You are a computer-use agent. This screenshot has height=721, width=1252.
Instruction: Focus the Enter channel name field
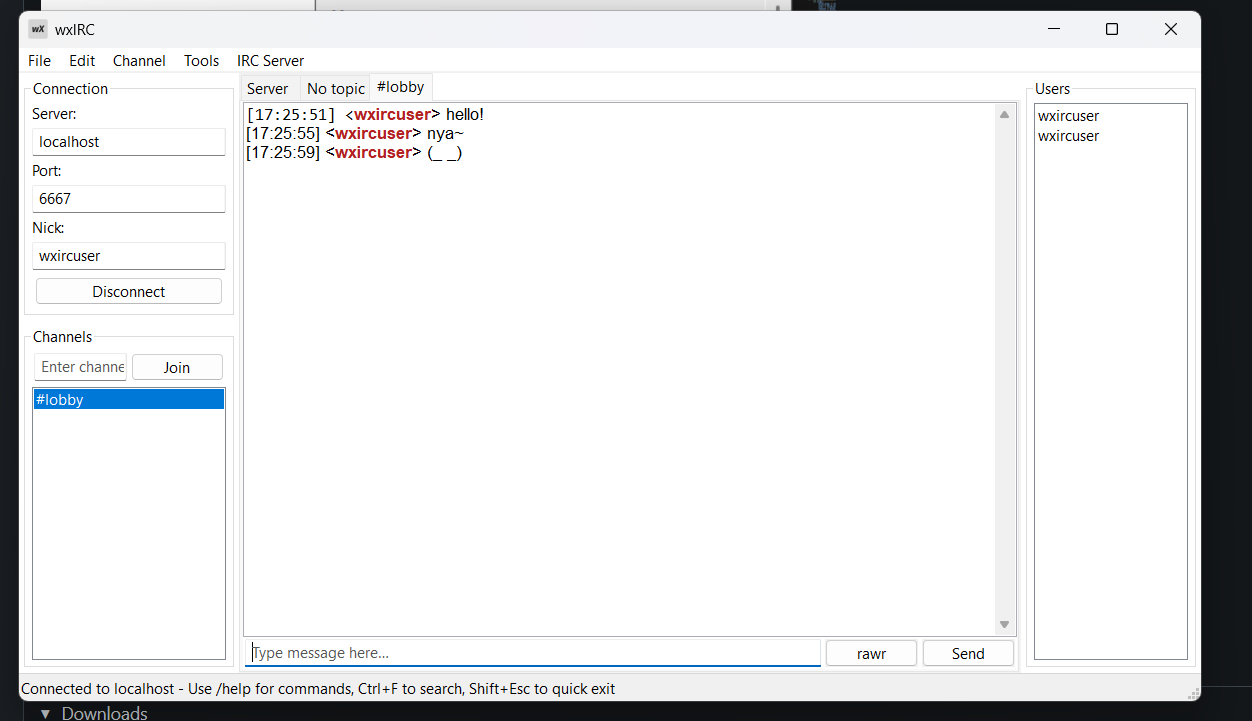pyautogui.click(x=81, y=367)
